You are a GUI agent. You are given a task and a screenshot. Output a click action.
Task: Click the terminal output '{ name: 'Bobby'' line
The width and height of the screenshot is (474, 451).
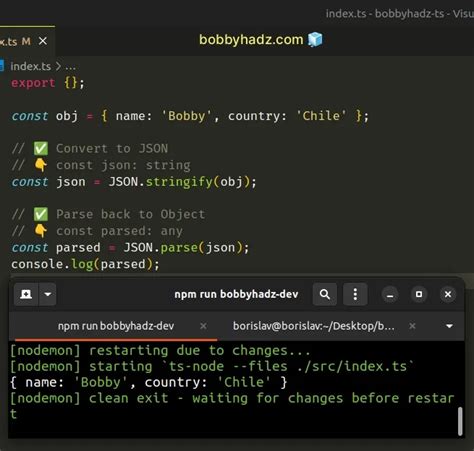(x=149, y=382)
